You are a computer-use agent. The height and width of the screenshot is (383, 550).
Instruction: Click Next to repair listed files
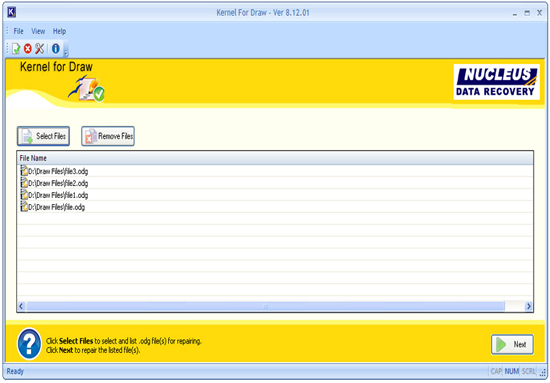pyautogui.click(x=512, y=344)
